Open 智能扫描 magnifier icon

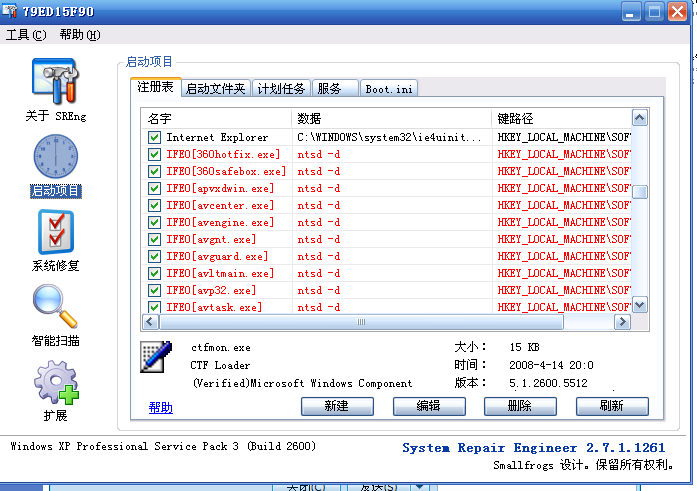(x=56, y=307)
